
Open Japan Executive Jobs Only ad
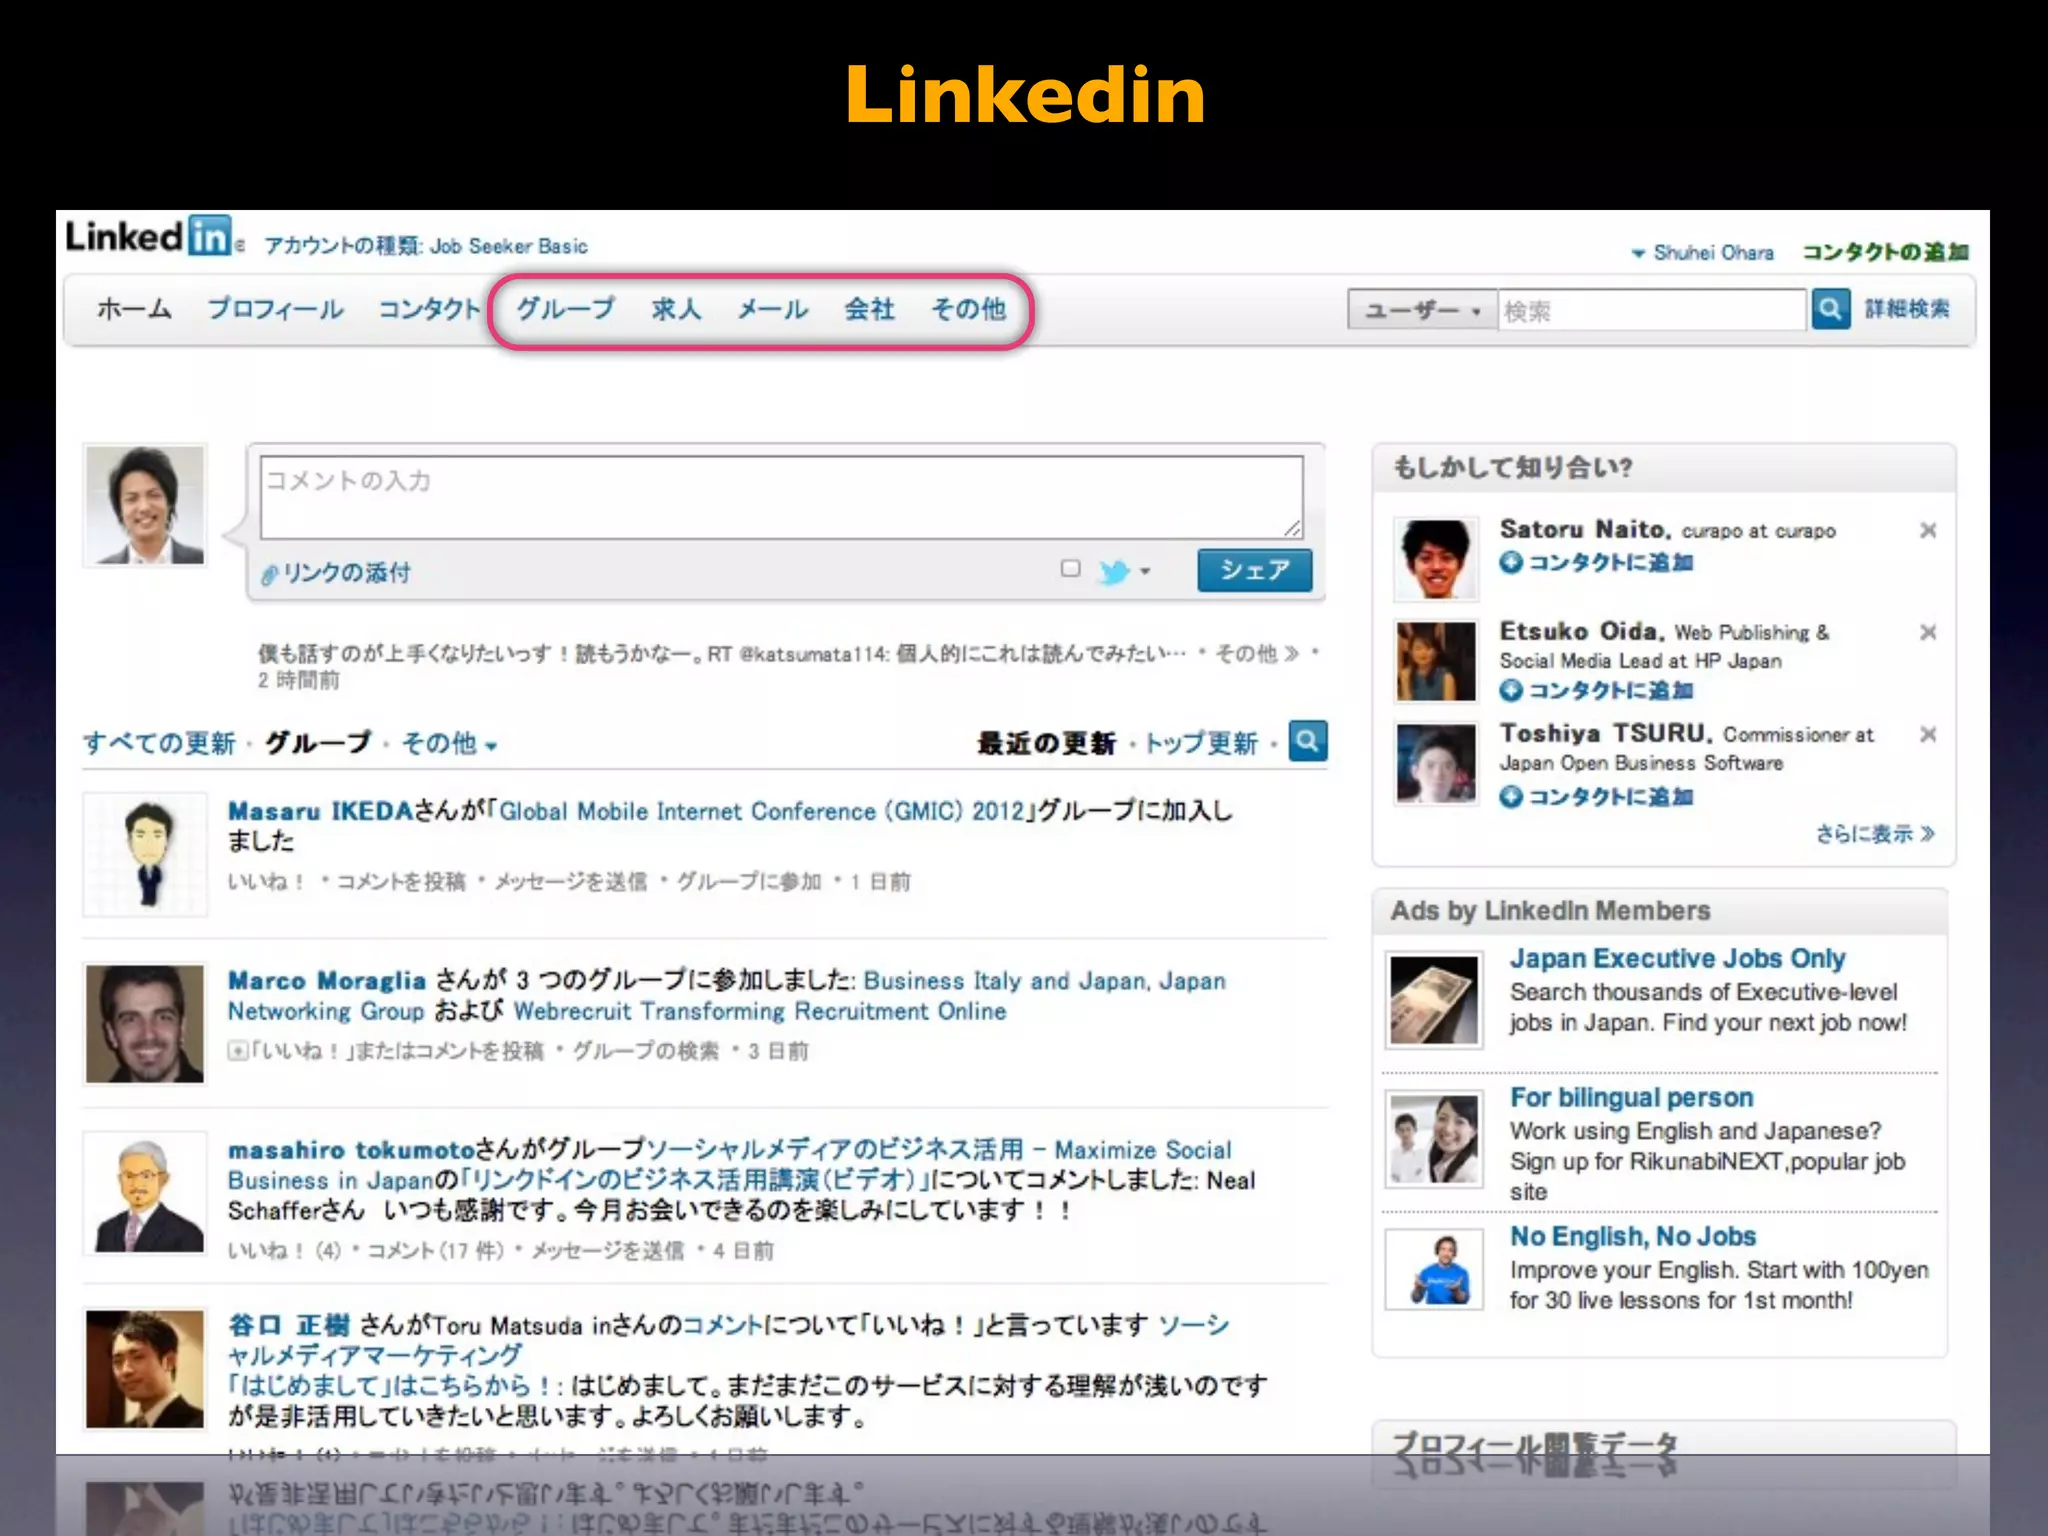pyautogui.click(x=1677, y=958)
